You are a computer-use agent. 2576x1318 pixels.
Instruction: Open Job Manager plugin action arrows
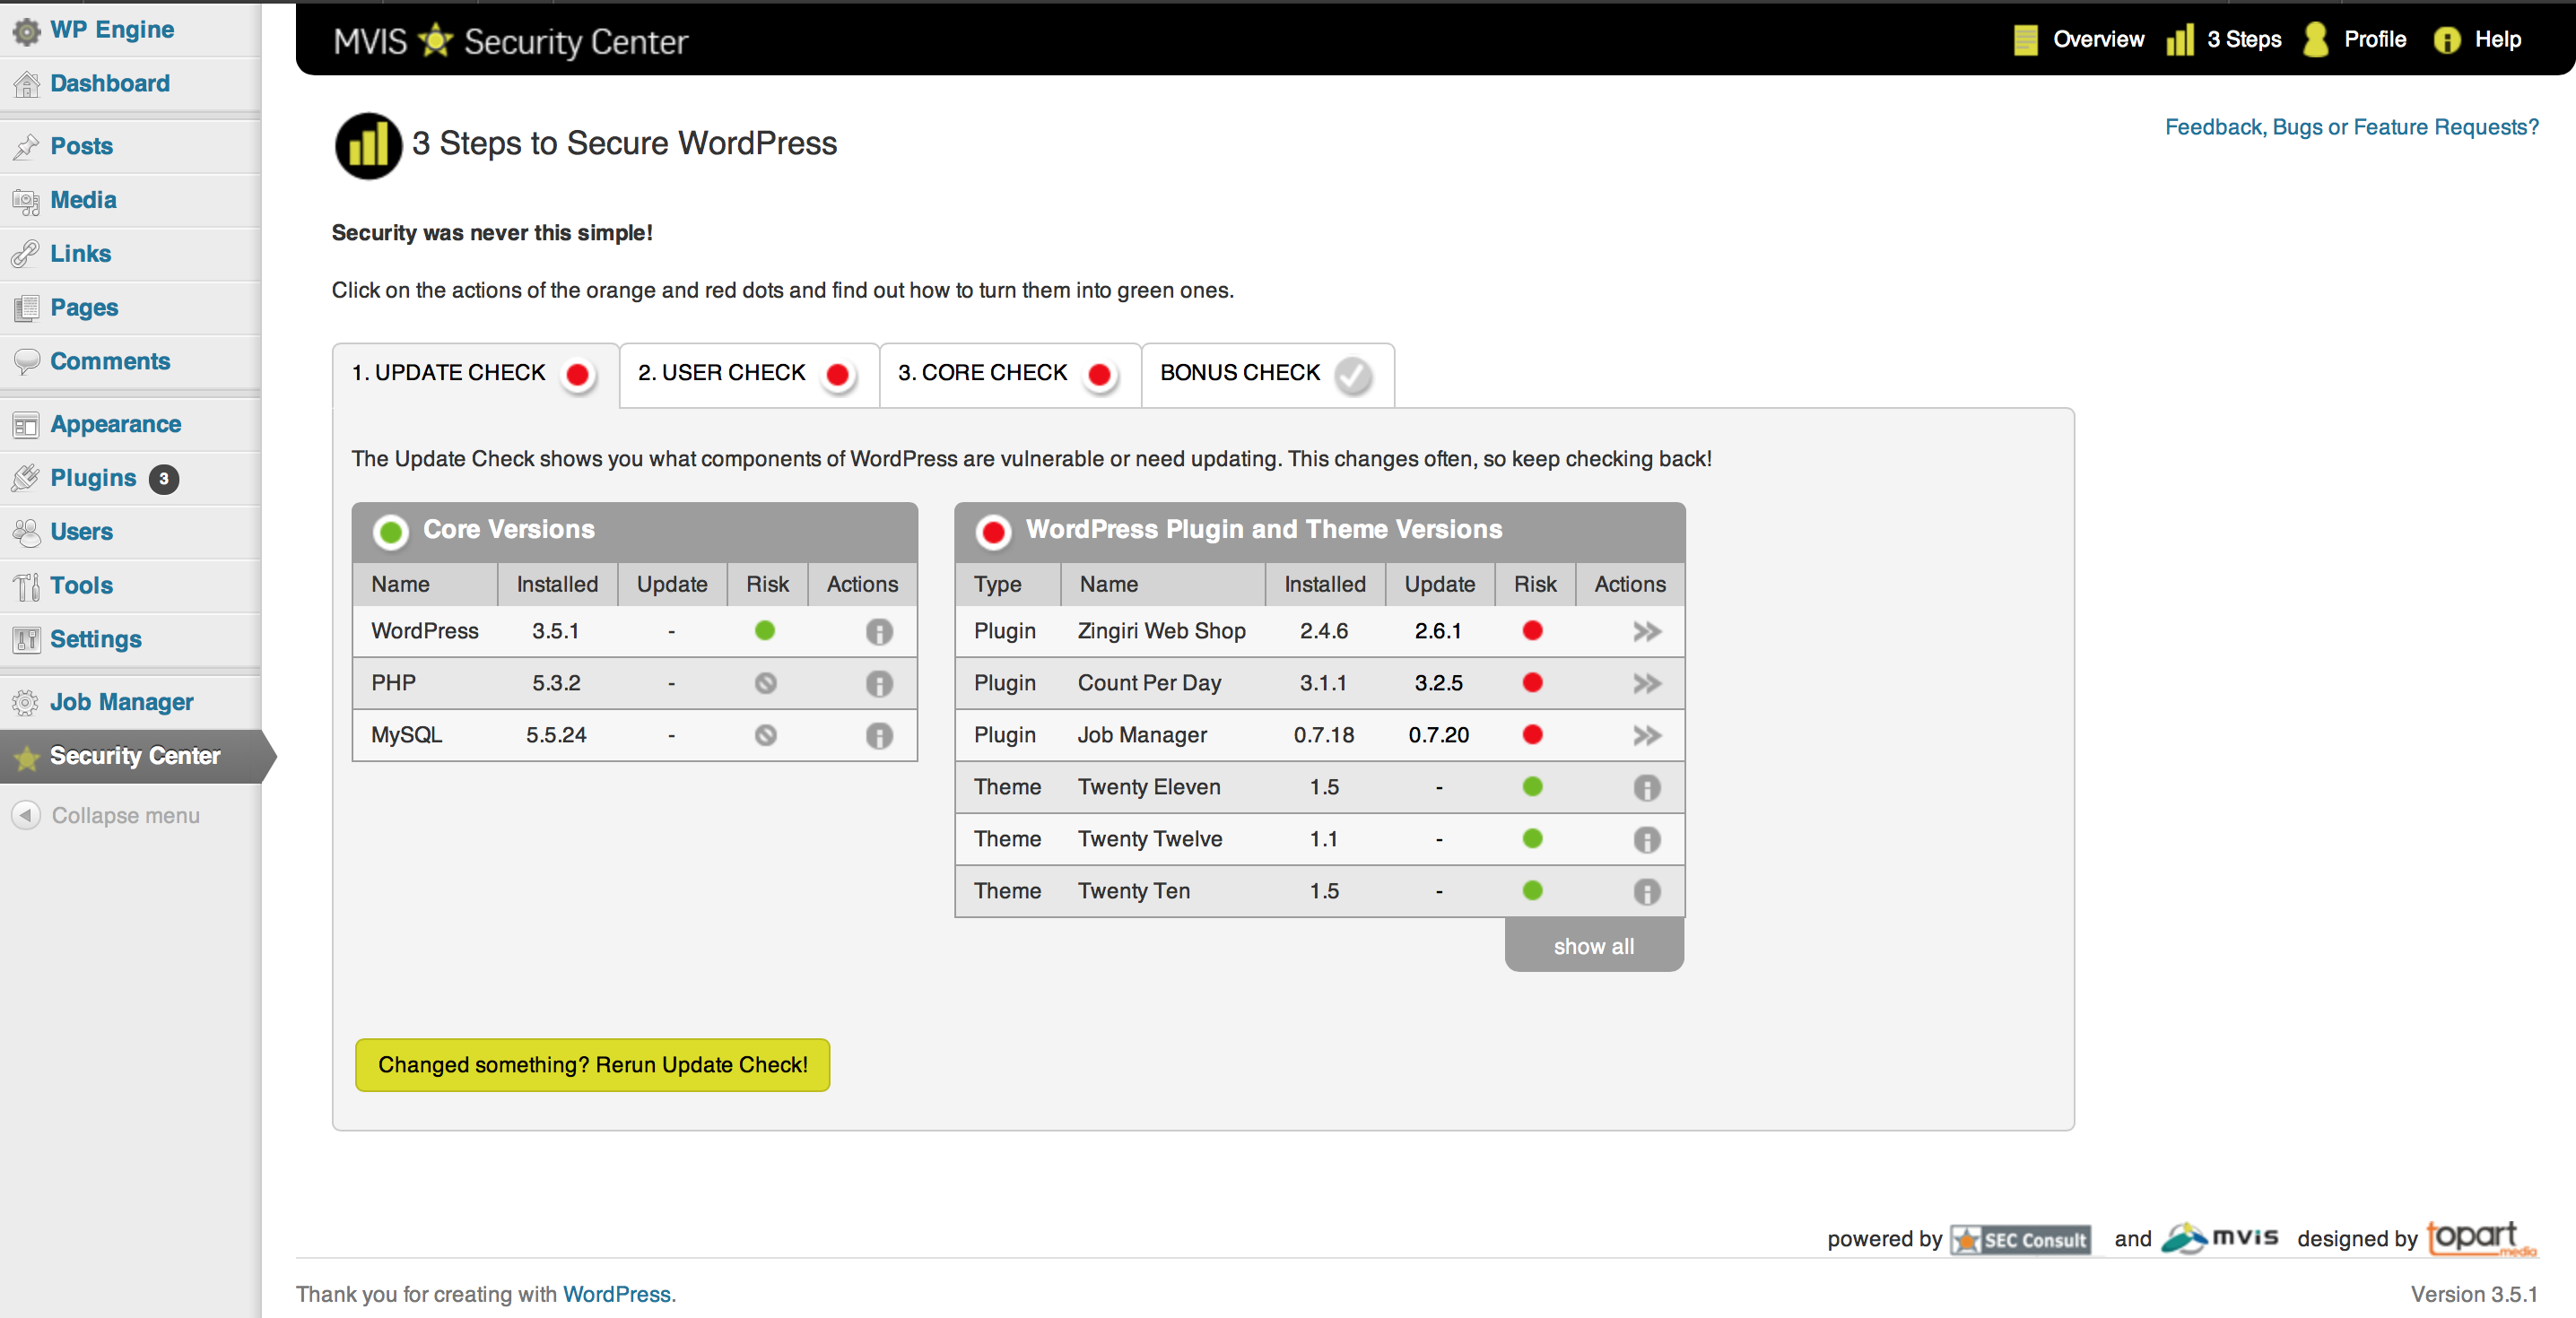click(1646, 736)
